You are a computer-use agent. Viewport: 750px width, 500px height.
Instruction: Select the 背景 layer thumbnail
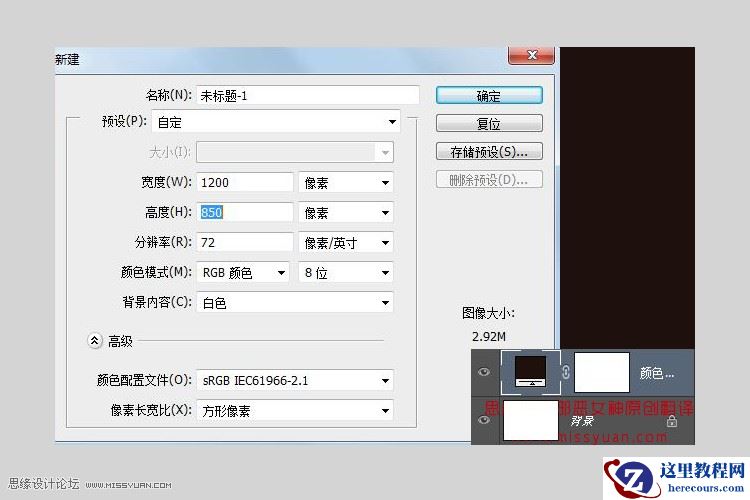[530, 420]
